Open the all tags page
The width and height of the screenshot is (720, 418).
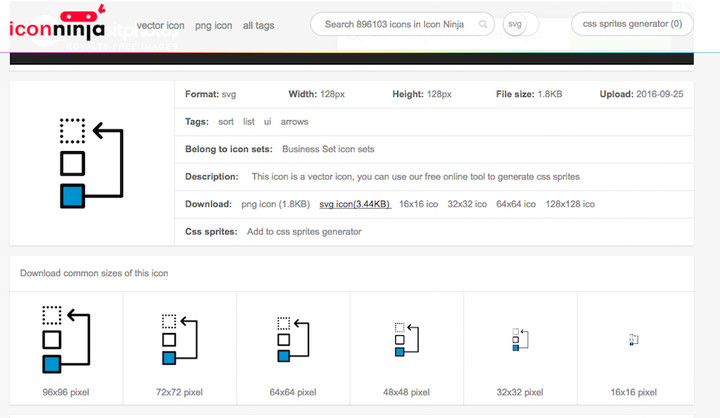point(259,26)
